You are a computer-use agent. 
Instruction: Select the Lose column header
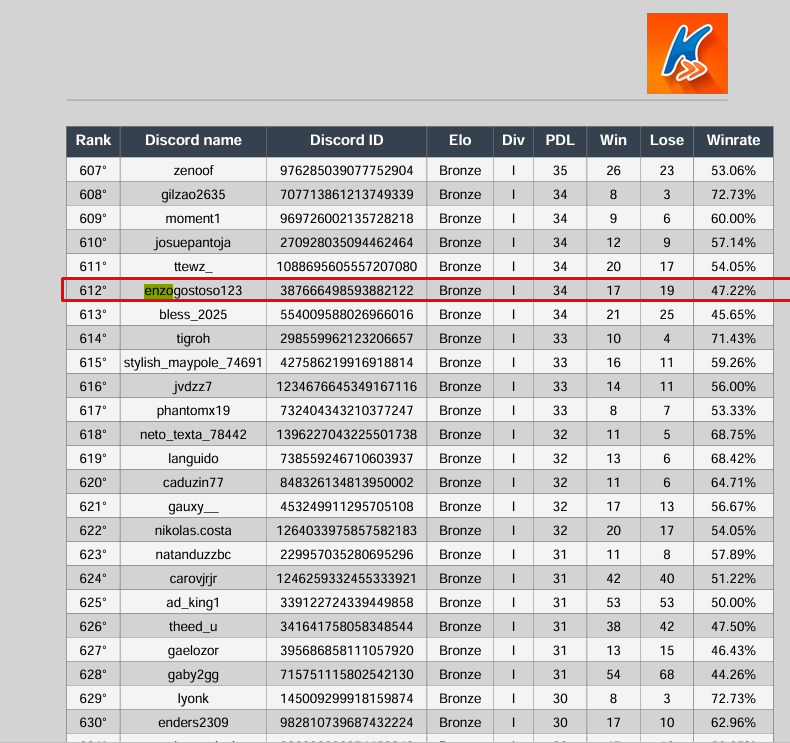667,140
